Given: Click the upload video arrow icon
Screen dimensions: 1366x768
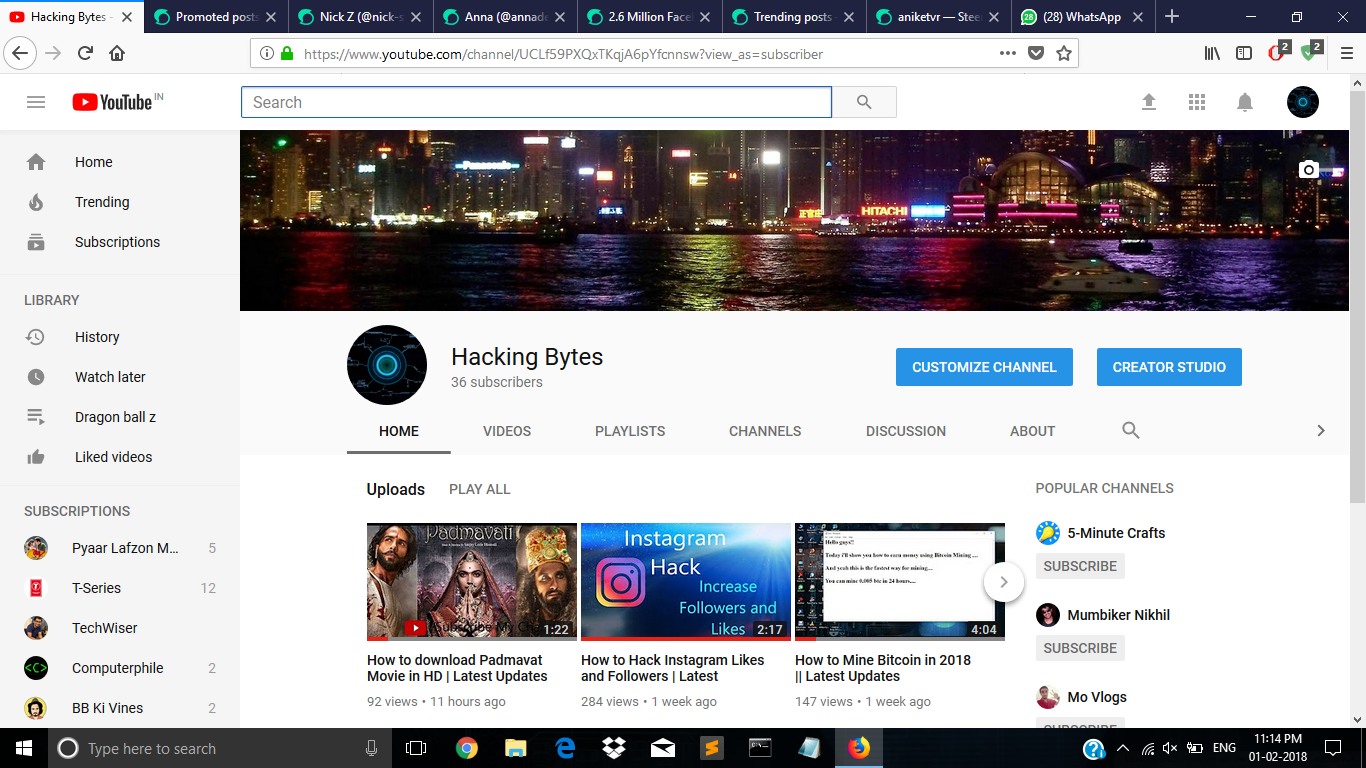Looking at the screenshot, I should point(1149,102).
